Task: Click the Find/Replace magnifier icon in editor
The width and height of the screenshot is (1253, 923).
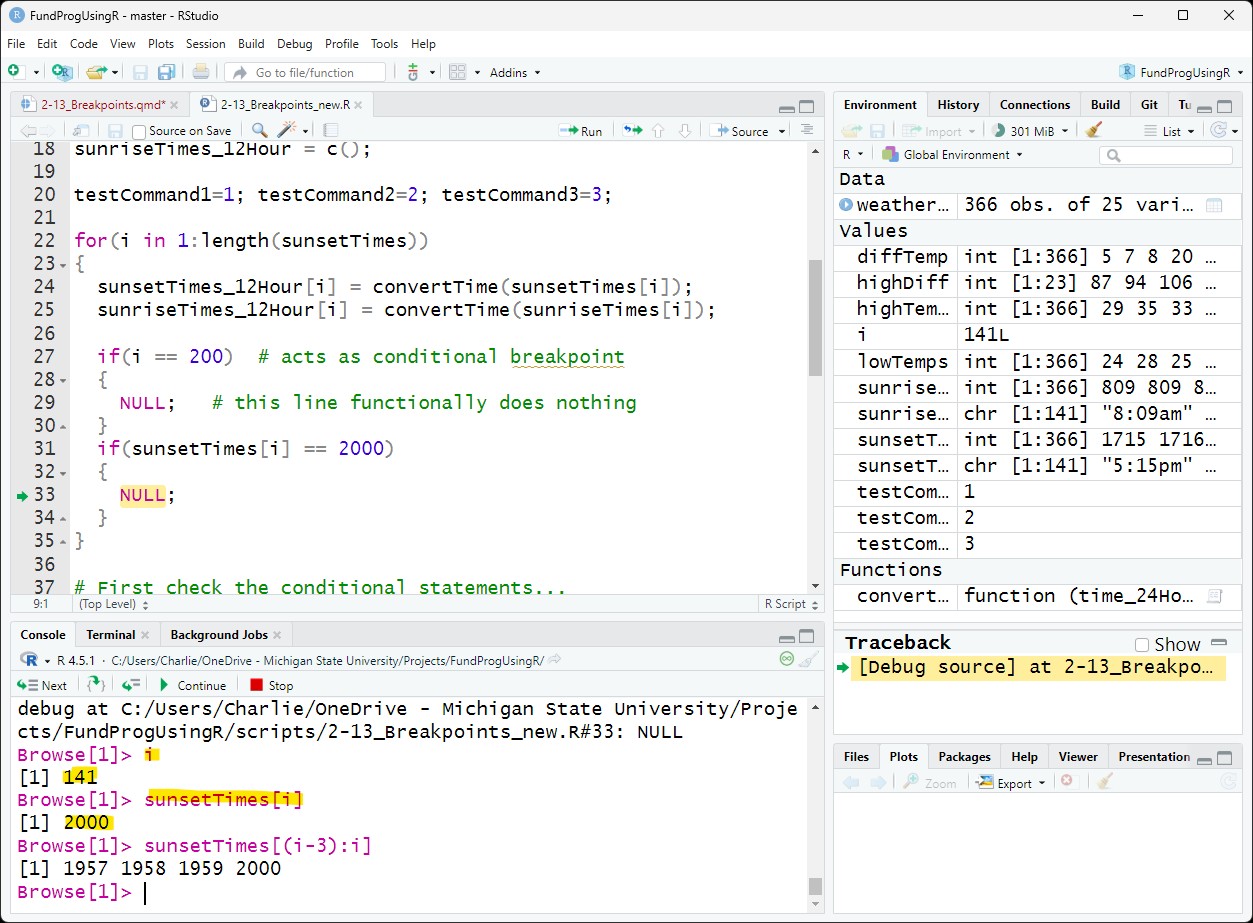Action: 259,130
